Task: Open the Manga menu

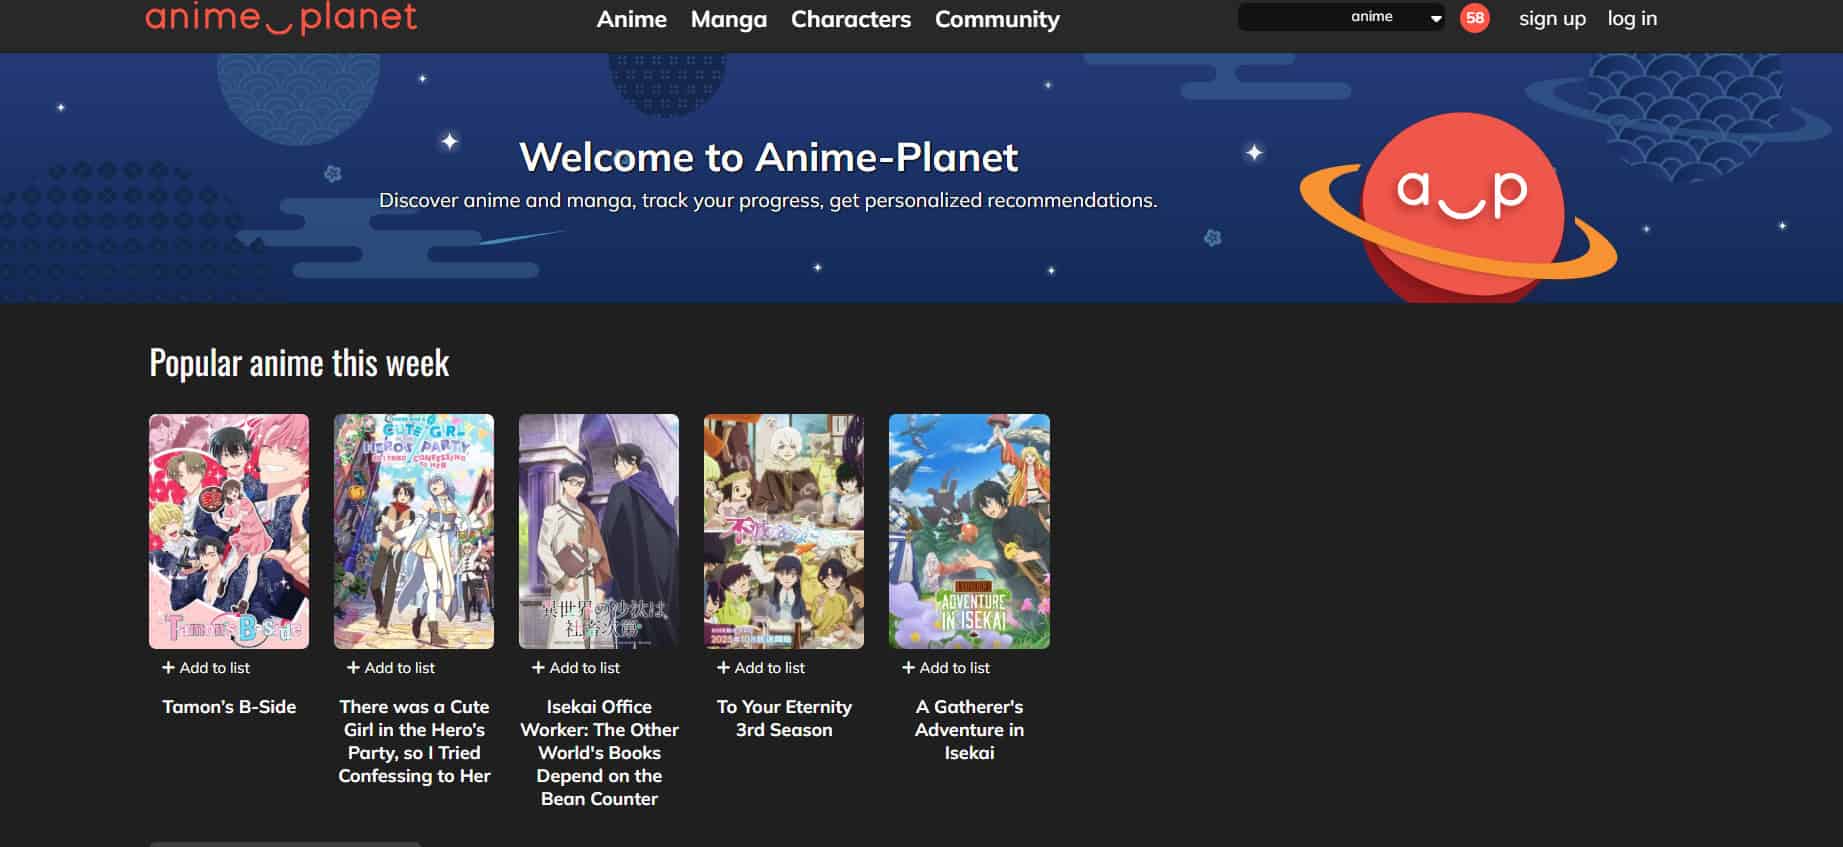Action: [728, 19]
